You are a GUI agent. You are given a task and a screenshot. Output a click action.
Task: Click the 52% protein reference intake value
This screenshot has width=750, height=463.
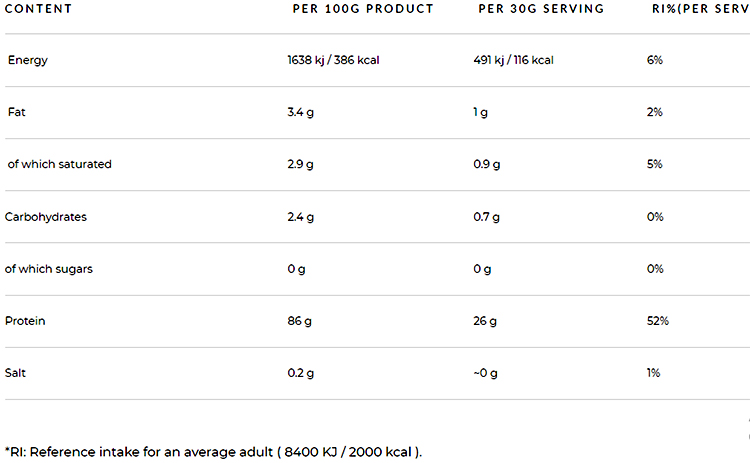658,321
